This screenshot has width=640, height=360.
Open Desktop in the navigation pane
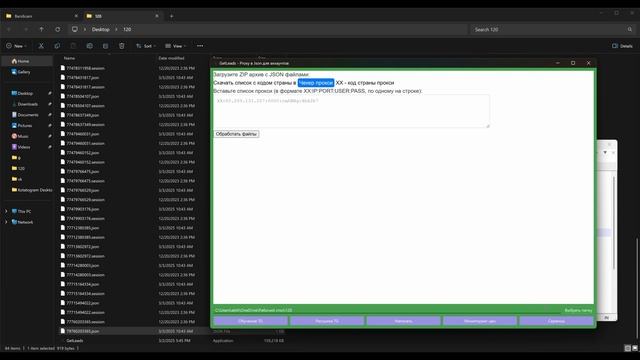coord(22,93)
